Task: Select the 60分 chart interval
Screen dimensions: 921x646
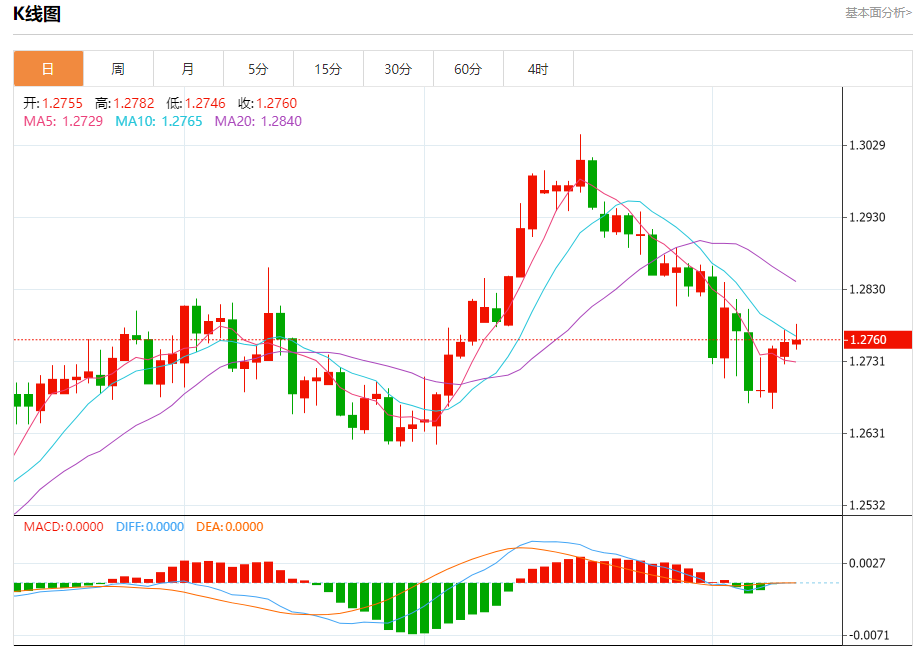Action: pos(468,69)
